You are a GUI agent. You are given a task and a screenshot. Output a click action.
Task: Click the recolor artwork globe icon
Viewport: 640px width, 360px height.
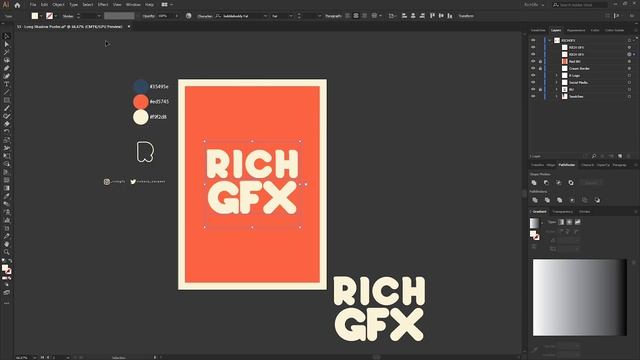[x=189, y=16]
